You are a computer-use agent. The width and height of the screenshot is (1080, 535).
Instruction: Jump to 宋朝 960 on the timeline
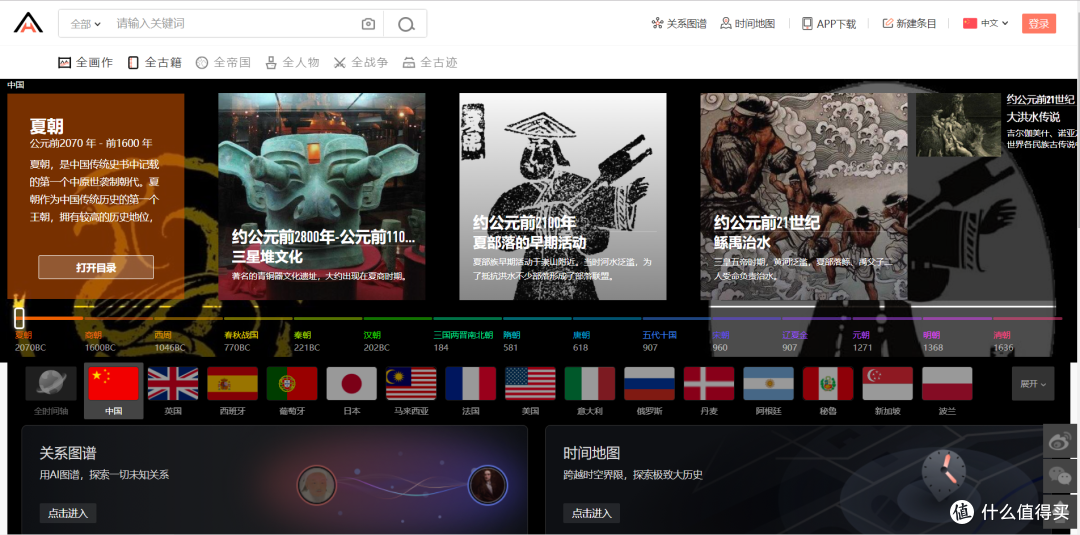coord(721,341)
